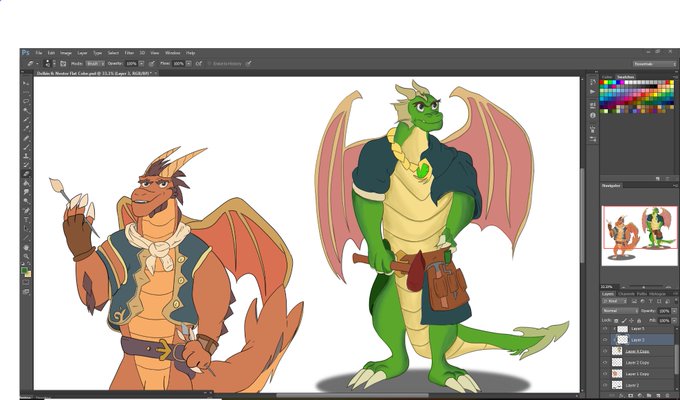The image size is (680, 400).
Task: Click the foreground color green swatch
Action: [x=24, y=270]
